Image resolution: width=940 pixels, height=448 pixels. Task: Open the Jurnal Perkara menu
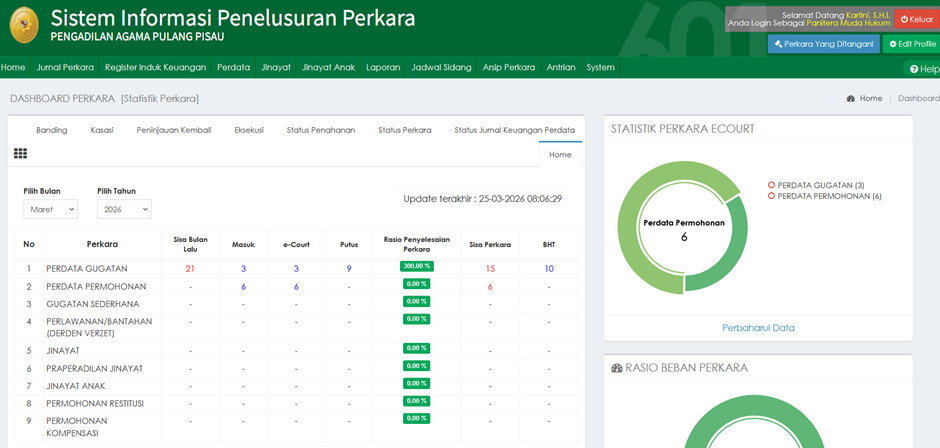65,68
